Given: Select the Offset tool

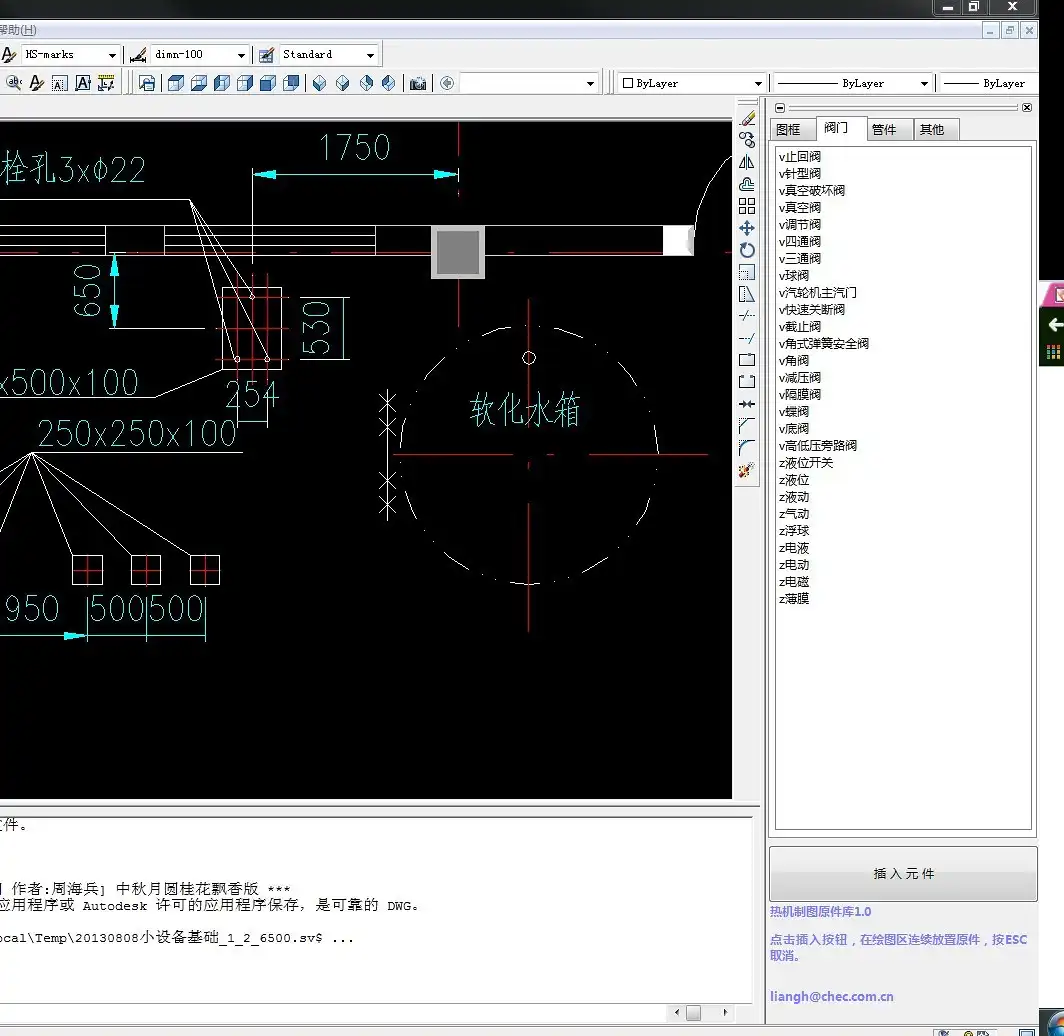Looking at the screenshot, I should point(747,184).
